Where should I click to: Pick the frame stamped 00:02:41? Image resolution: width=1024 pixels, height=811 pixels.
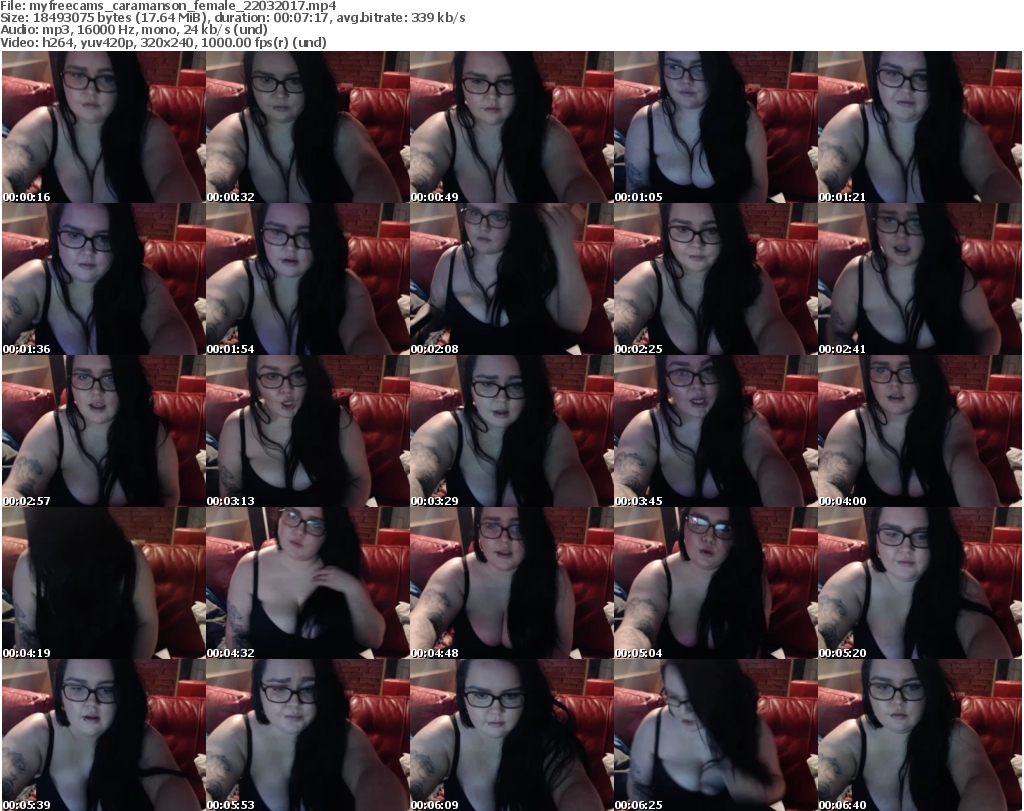920,279
